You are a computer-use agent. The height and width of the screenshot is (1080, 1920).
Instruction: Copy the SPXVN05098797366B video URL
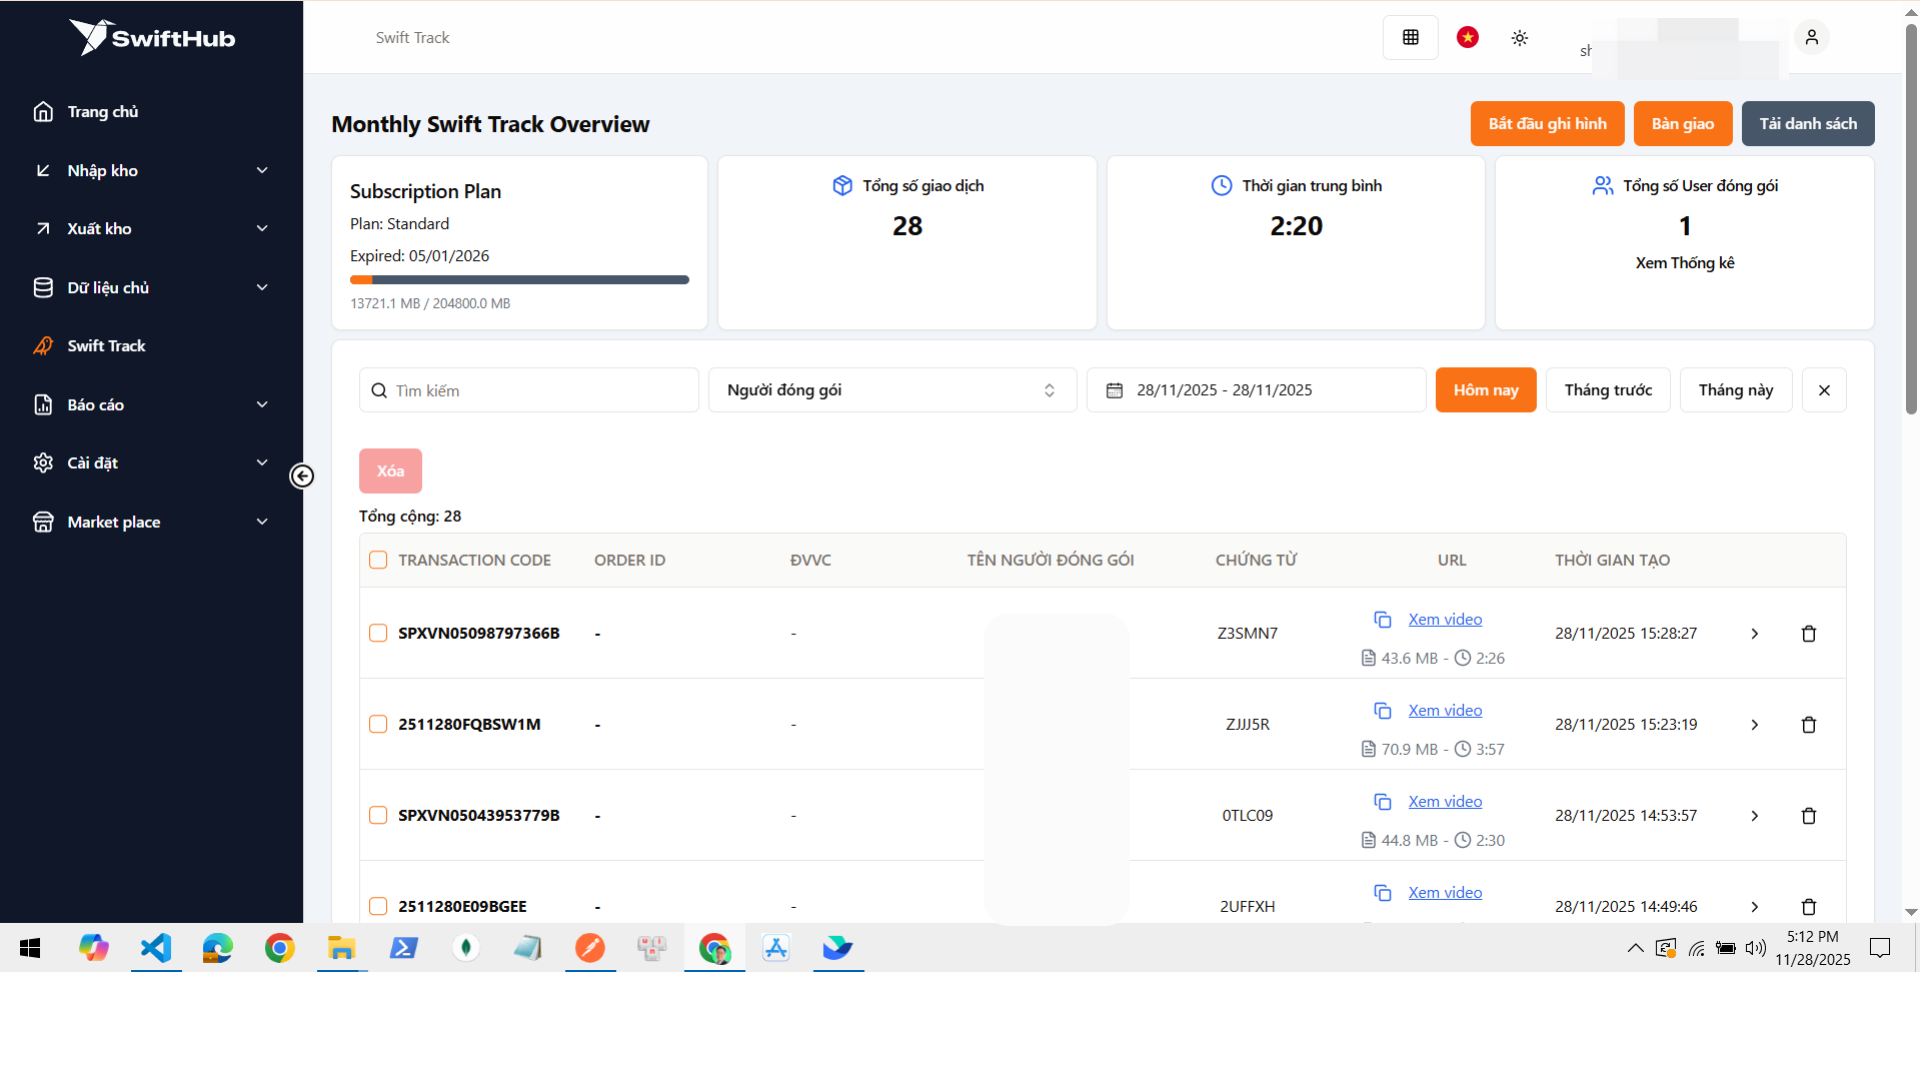[x=1383, y=619]
